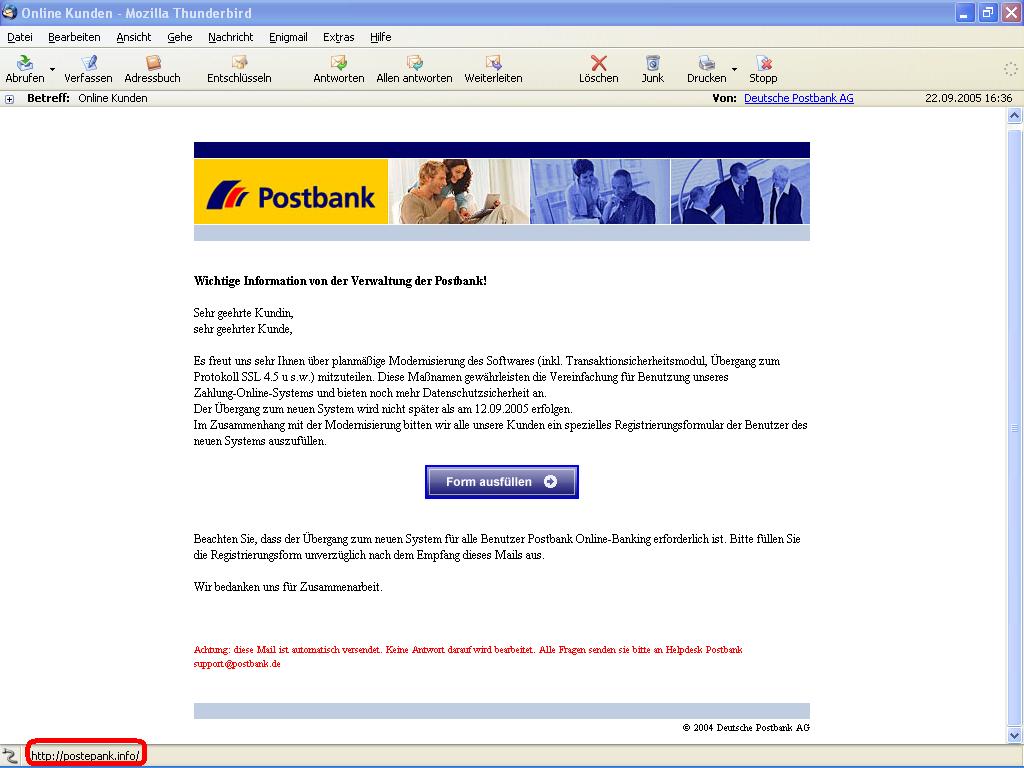
Task: Click the Postbank logo banner
Action: [291, 192]
